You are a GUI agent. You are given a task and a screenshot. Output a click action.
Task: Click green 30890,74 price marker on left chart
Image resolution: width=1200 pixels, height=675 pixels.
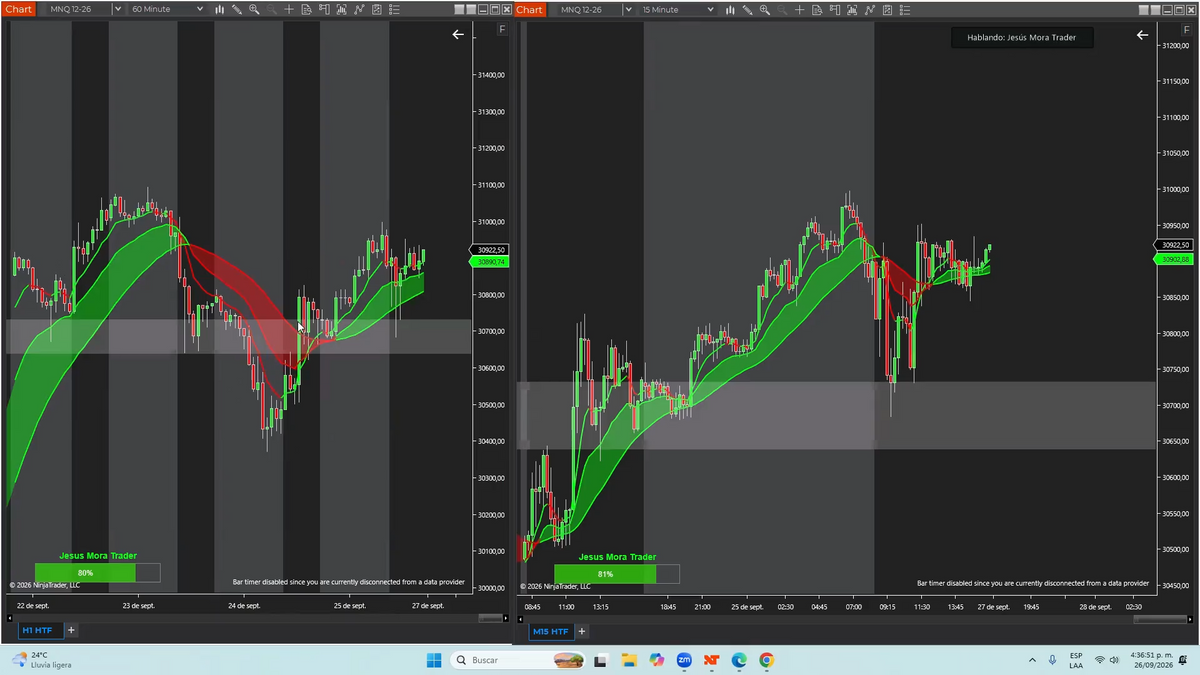point(489,262)
